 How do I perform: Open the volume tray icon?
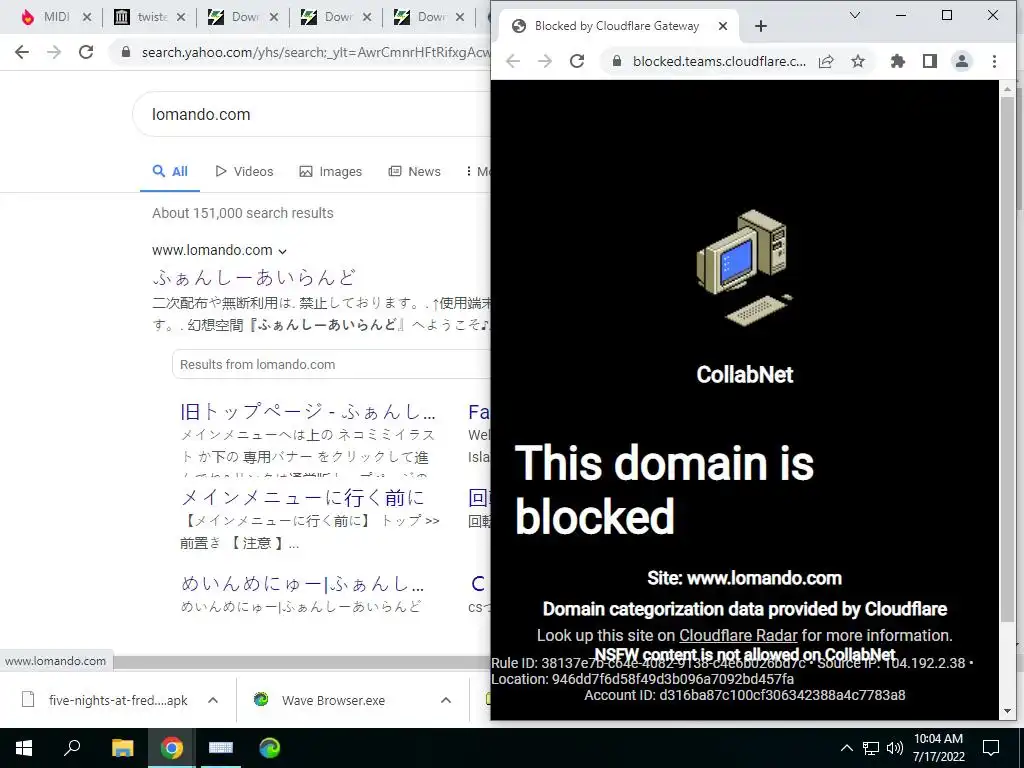tap(895, 748)
